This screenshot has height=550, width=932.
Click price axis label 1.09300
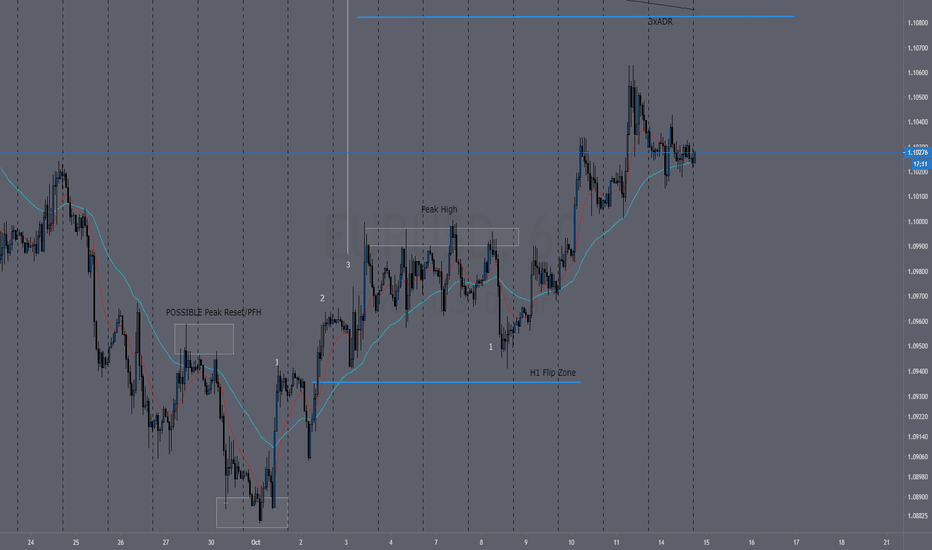coord(918,396)
